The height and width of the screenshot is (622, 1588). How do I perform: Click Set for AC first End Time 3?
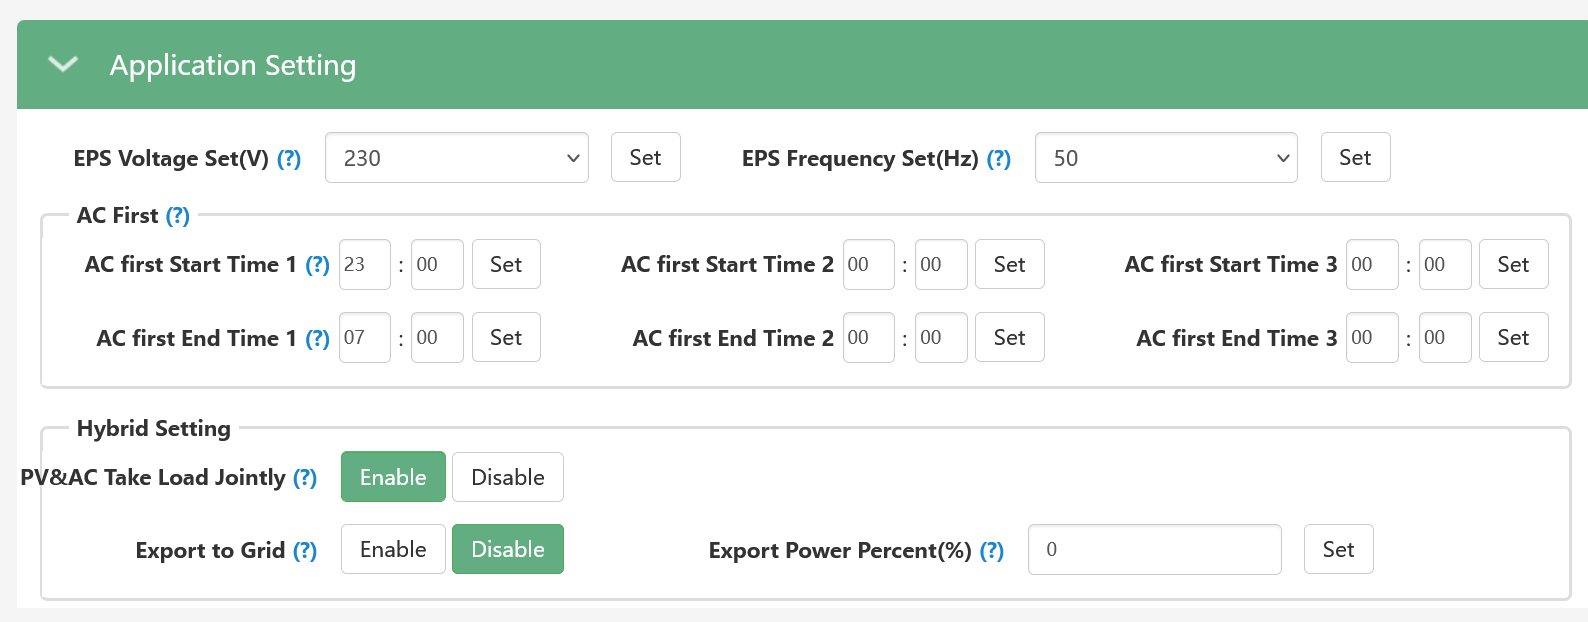point(1514,337)
